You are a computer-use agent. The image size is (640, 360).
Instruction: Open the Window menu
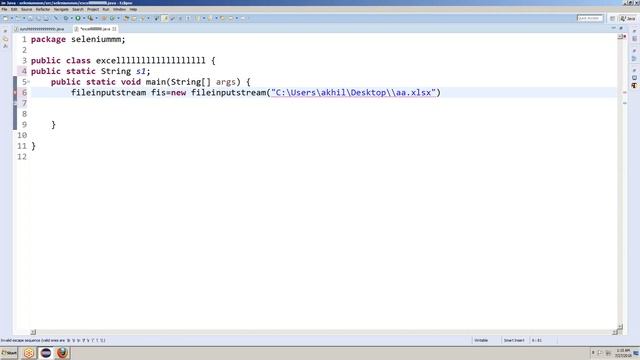pos(119,9)
